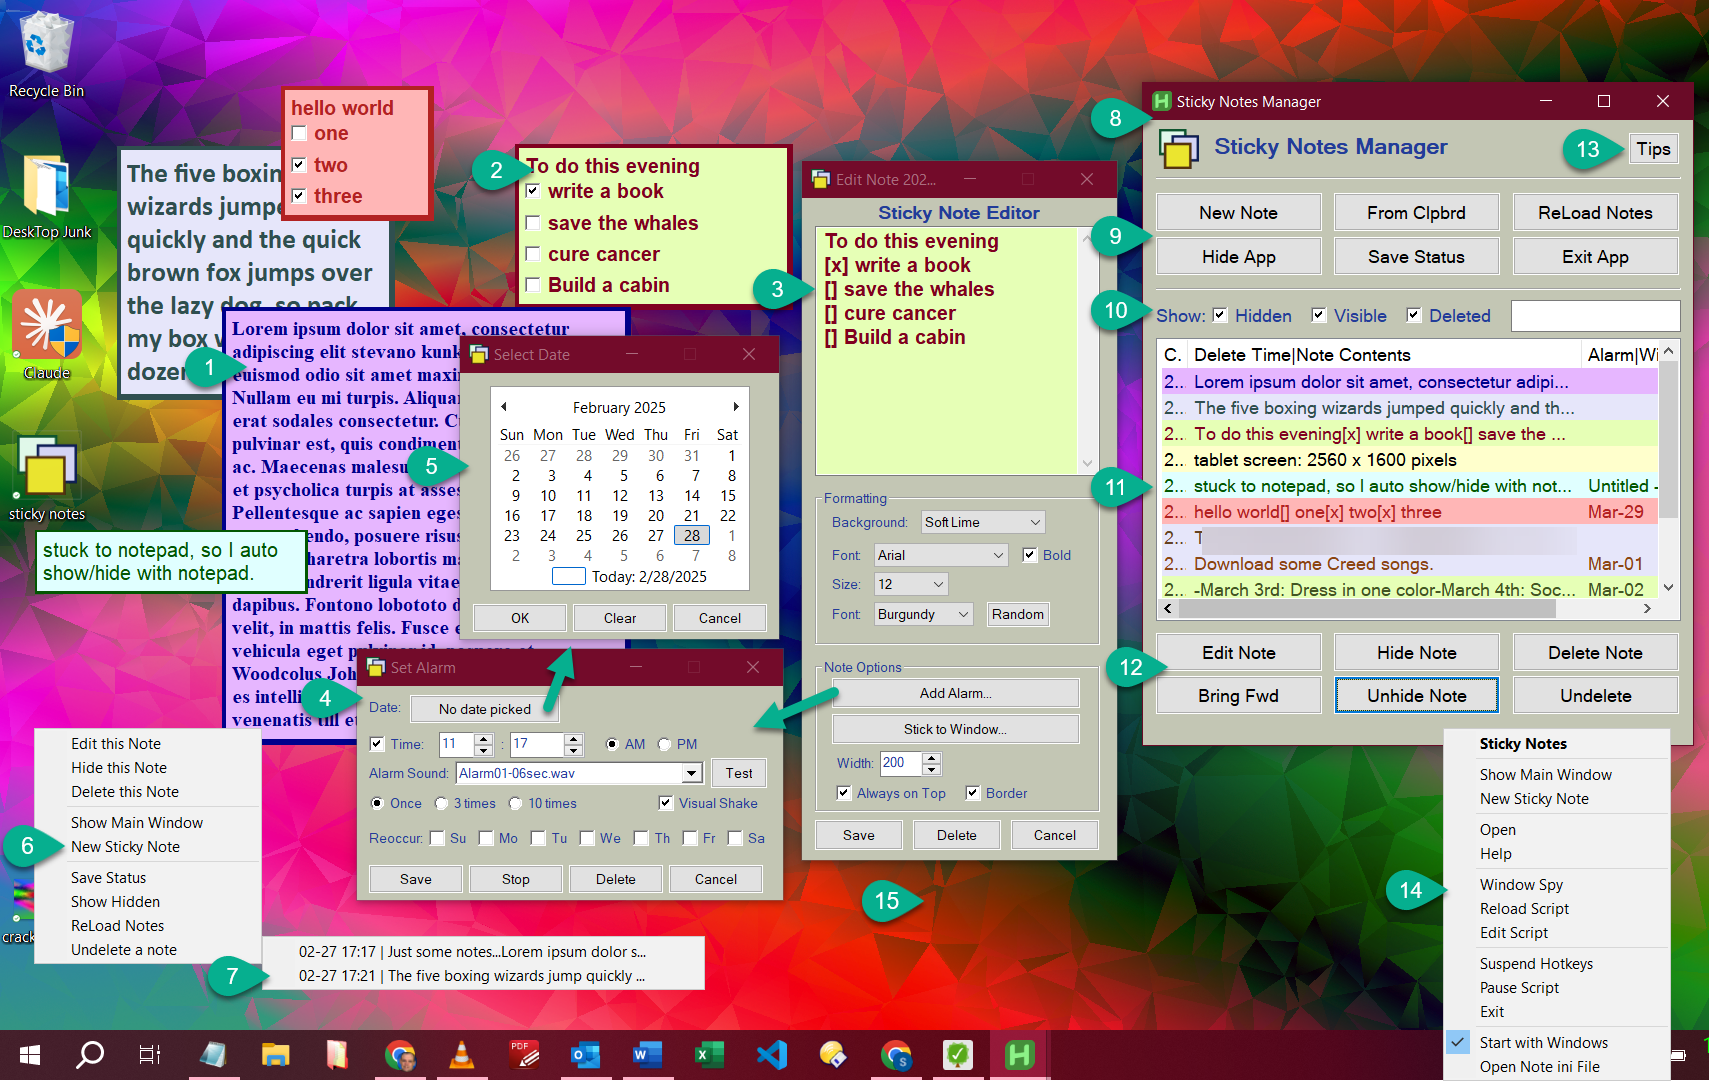Screen dimensions: 1709x1081
Task: Open the sticky notes desktop shortcut
Action: tap(46, 478)
